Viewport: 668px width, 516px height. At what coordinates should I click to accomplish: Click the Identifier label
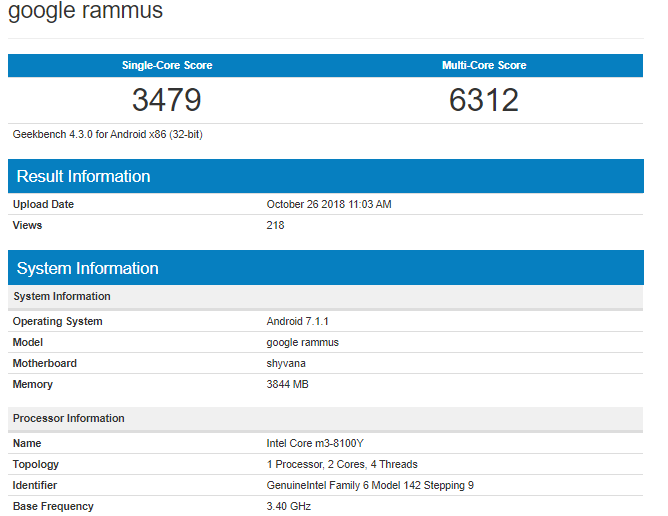[x=35, y=485]
